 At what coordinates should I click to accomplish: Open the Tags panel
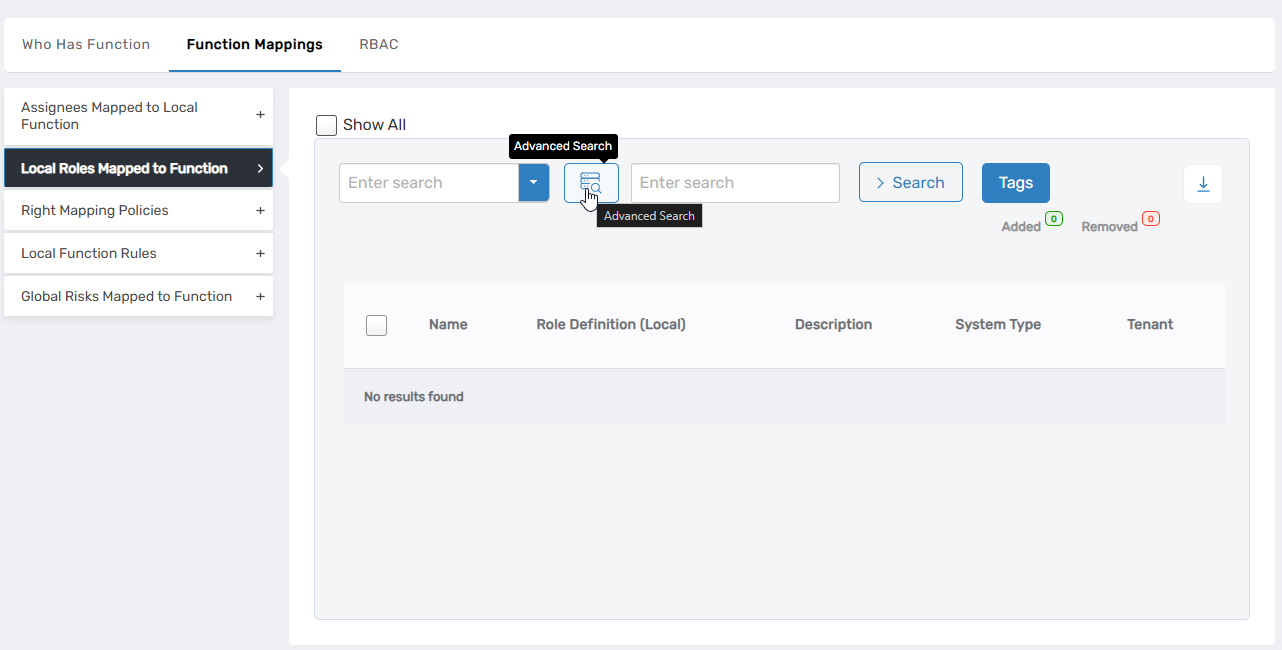(x=1015, y=183)
